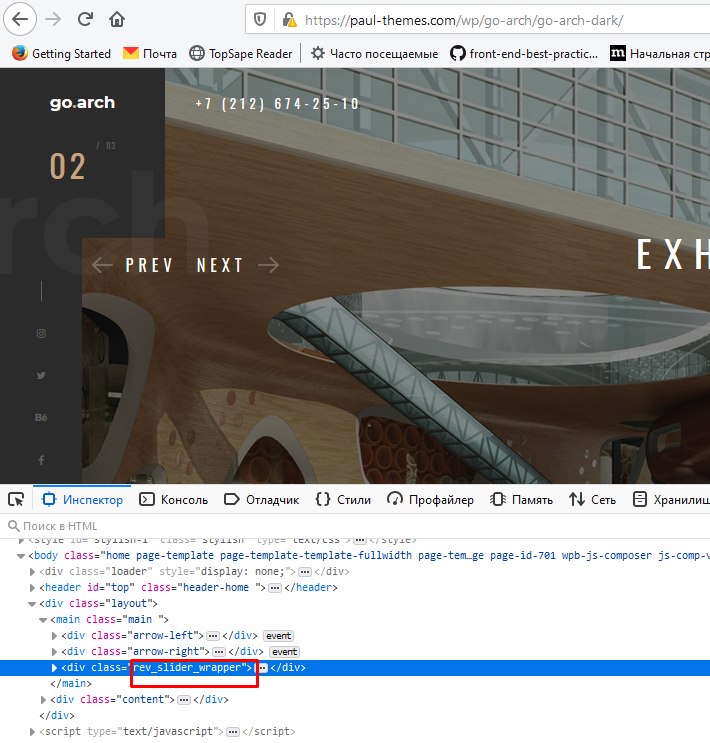
Task: Click the event badge on arrow-left row
Action: (278, 636)
